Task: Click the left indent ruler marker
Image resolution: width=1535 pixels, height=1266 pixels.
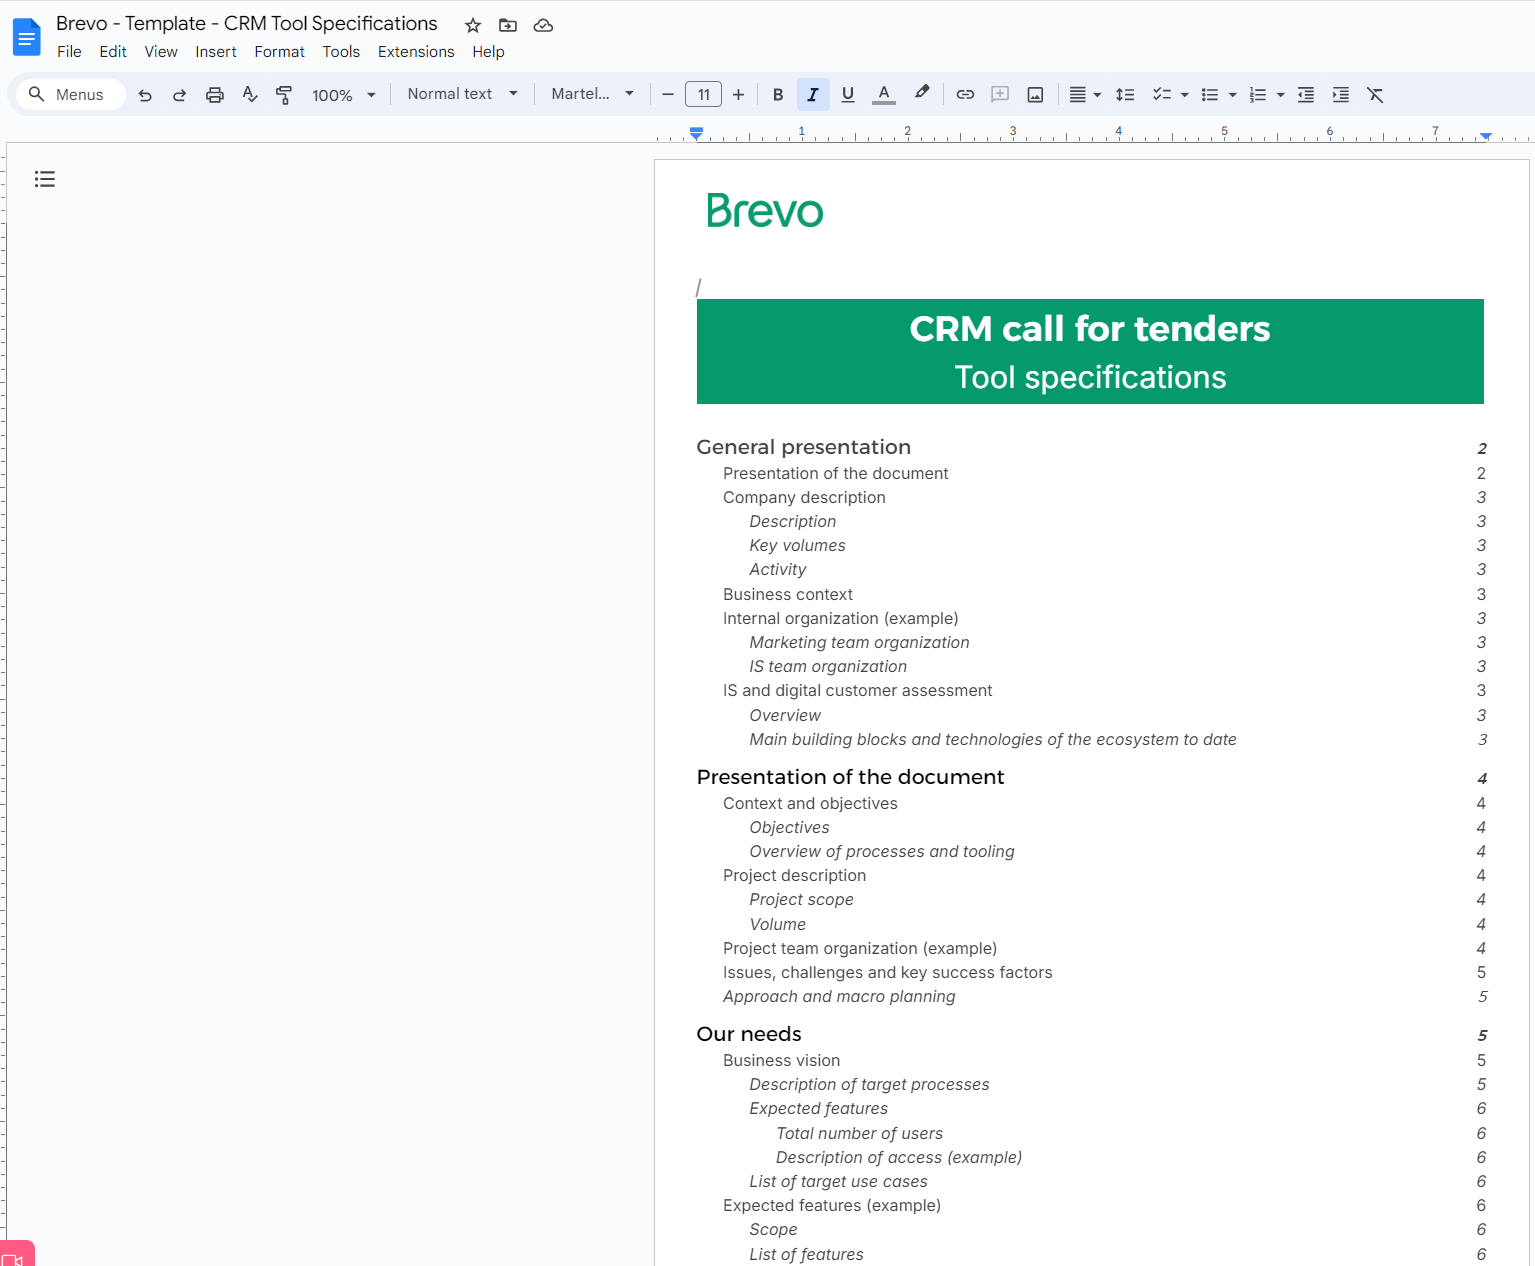Action: [x=697, y=133]
